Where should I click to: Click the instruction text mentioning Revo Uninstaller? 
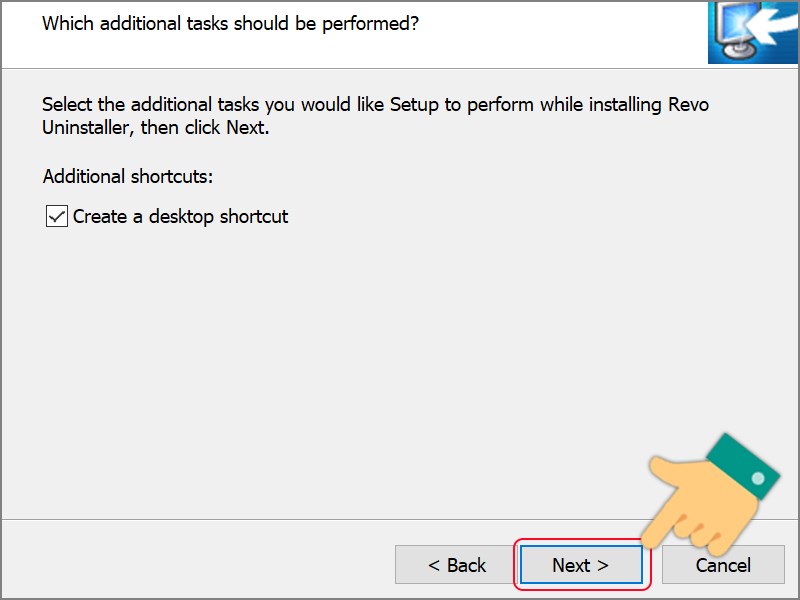pos(376,116)
